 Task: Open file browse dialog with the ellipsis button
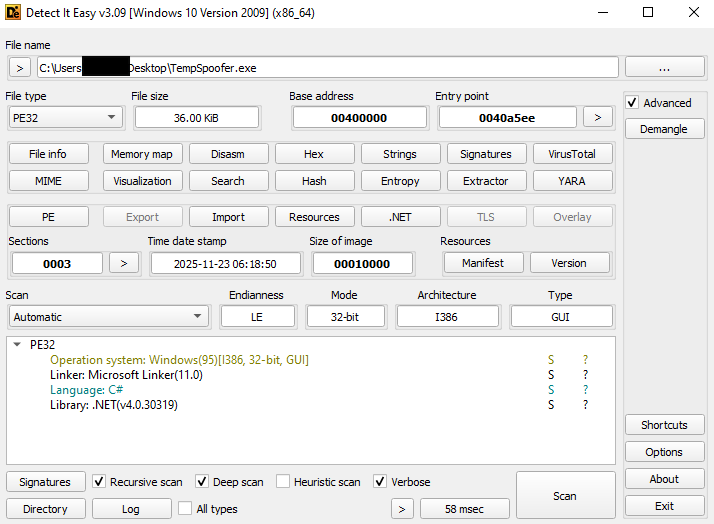pos(664,68)
